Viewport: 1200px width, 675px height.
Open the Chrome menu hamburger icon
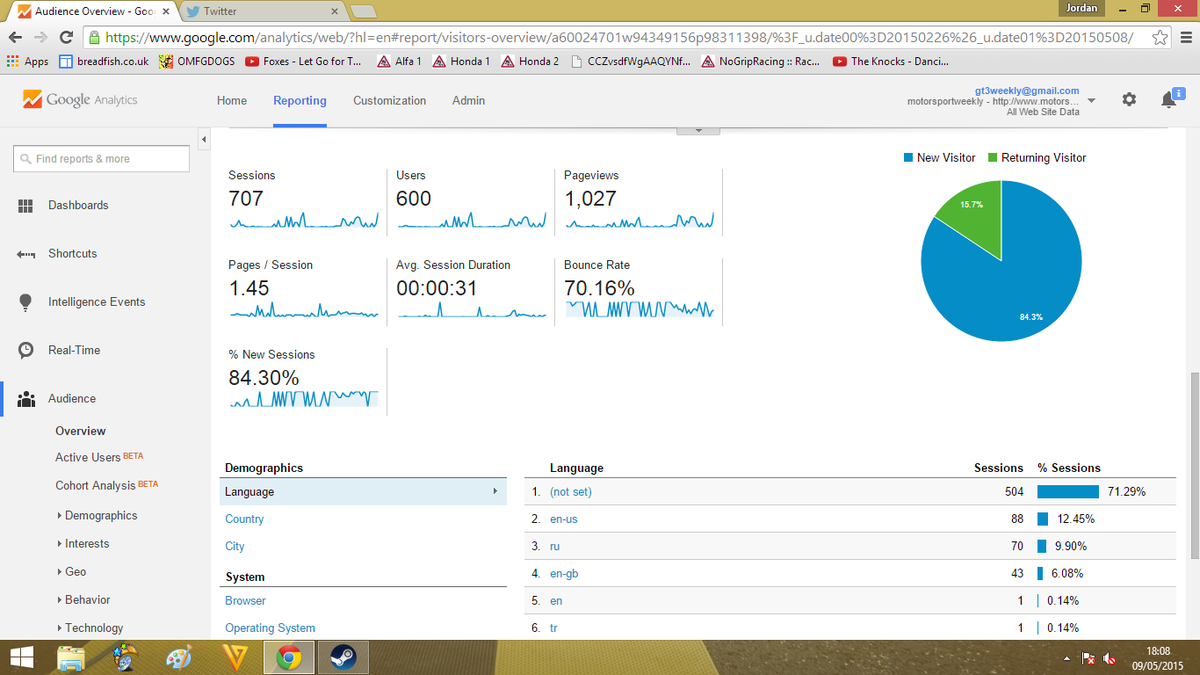coord(1184,37)
